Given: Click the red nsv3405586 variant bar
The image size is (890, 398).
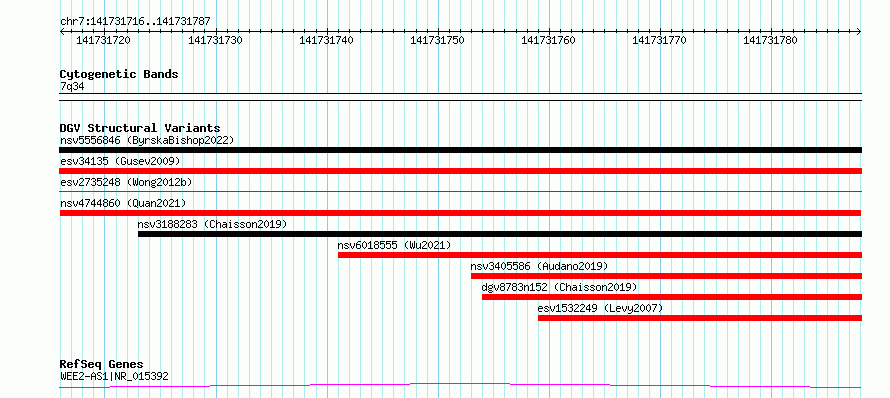Looking at the screenshot, I should [x=666, y=276].
